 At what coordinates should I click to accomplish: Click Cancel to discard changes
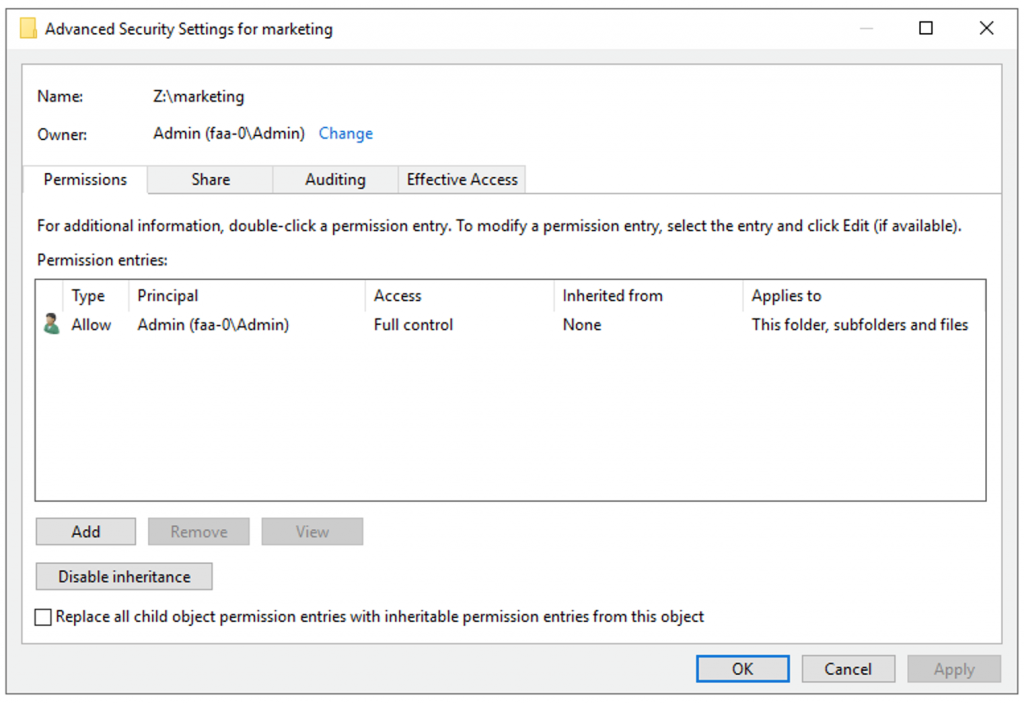[848, 668]
